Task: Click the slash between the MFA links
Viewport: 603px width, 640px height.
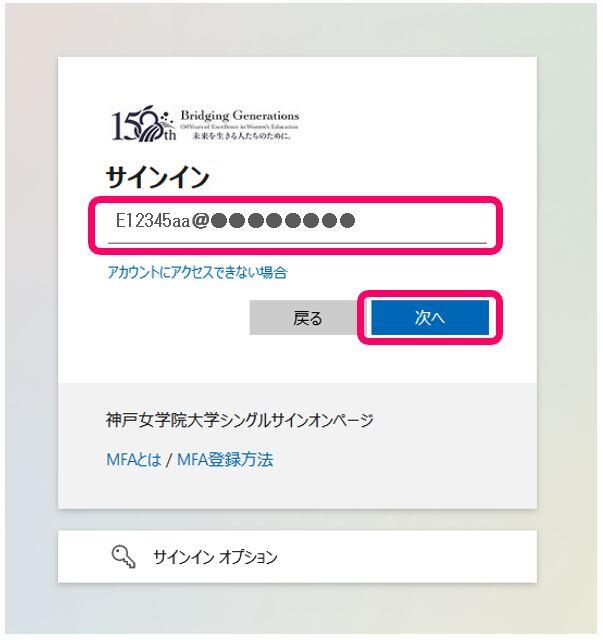Action: (x=169, y=460)
